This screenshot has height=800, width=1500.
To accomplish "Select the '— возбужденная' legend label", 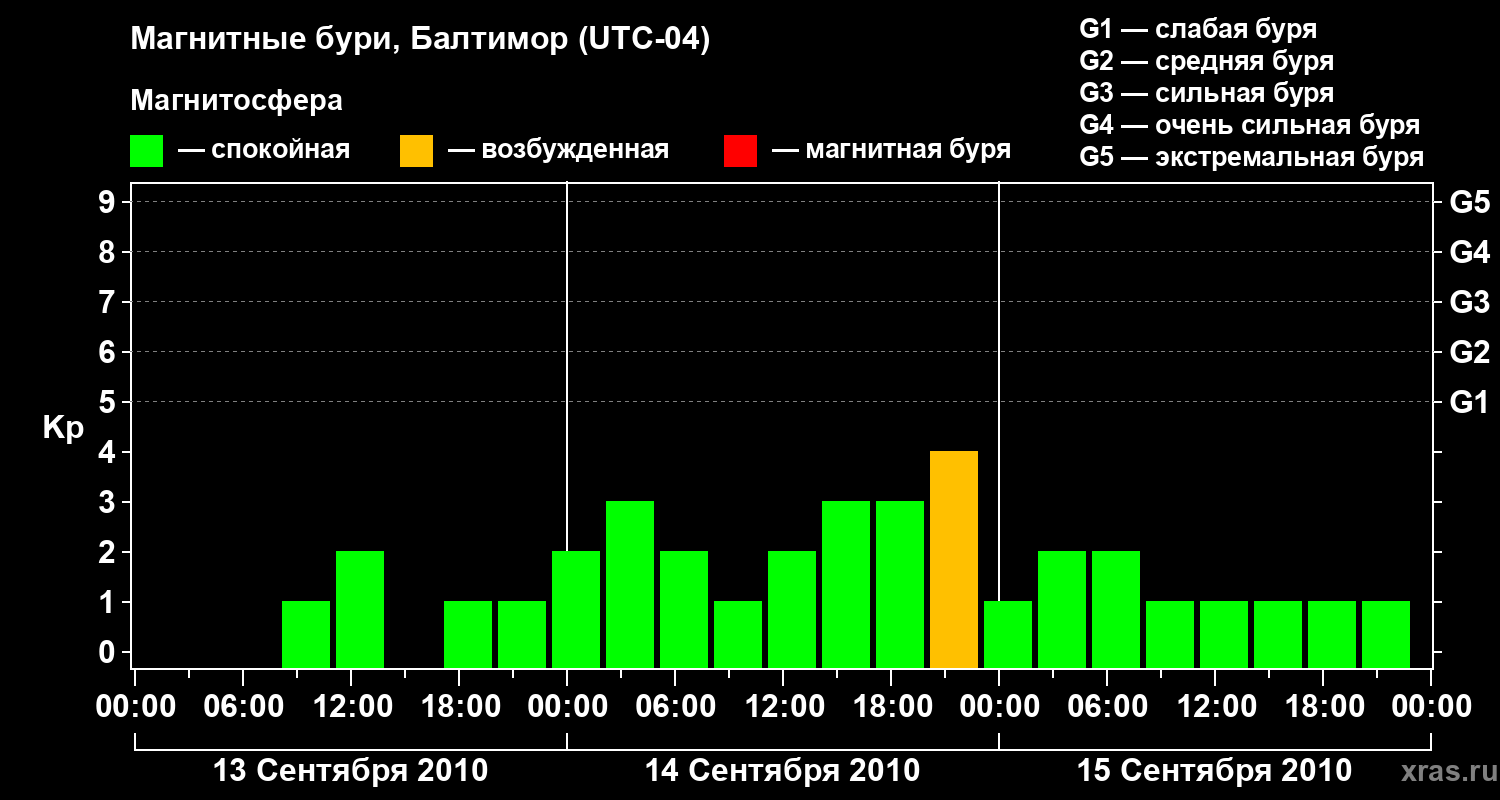I will pyautogui.click(x=558, y=150).
